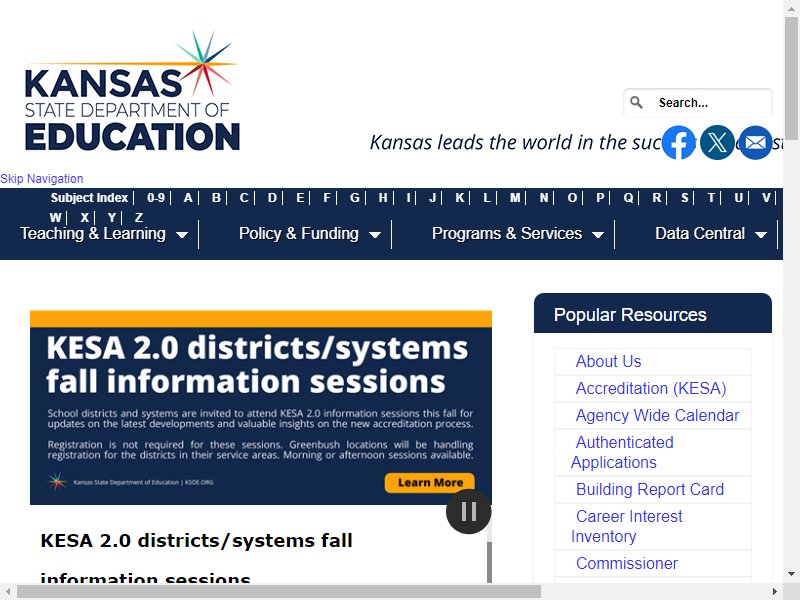Select letter W in subject index
The image size is (800, 600).
pyautogui.click(x=56, y=217)
